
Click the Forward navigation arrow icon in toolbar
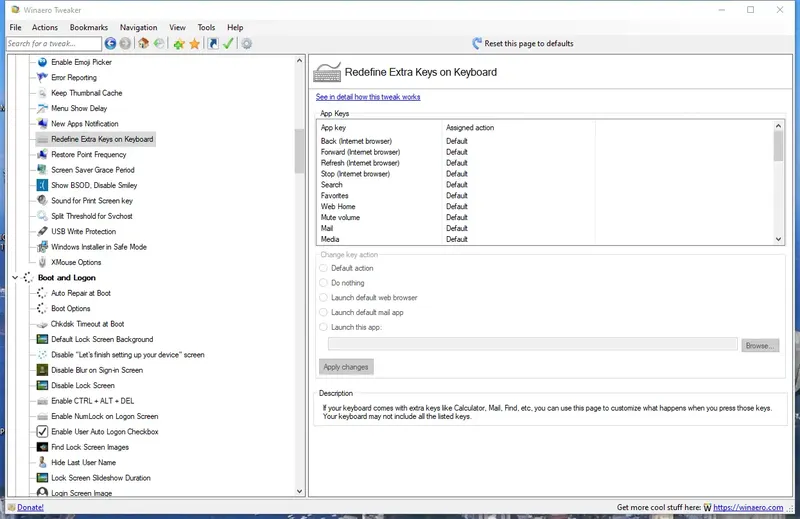(x=125, y=43)
